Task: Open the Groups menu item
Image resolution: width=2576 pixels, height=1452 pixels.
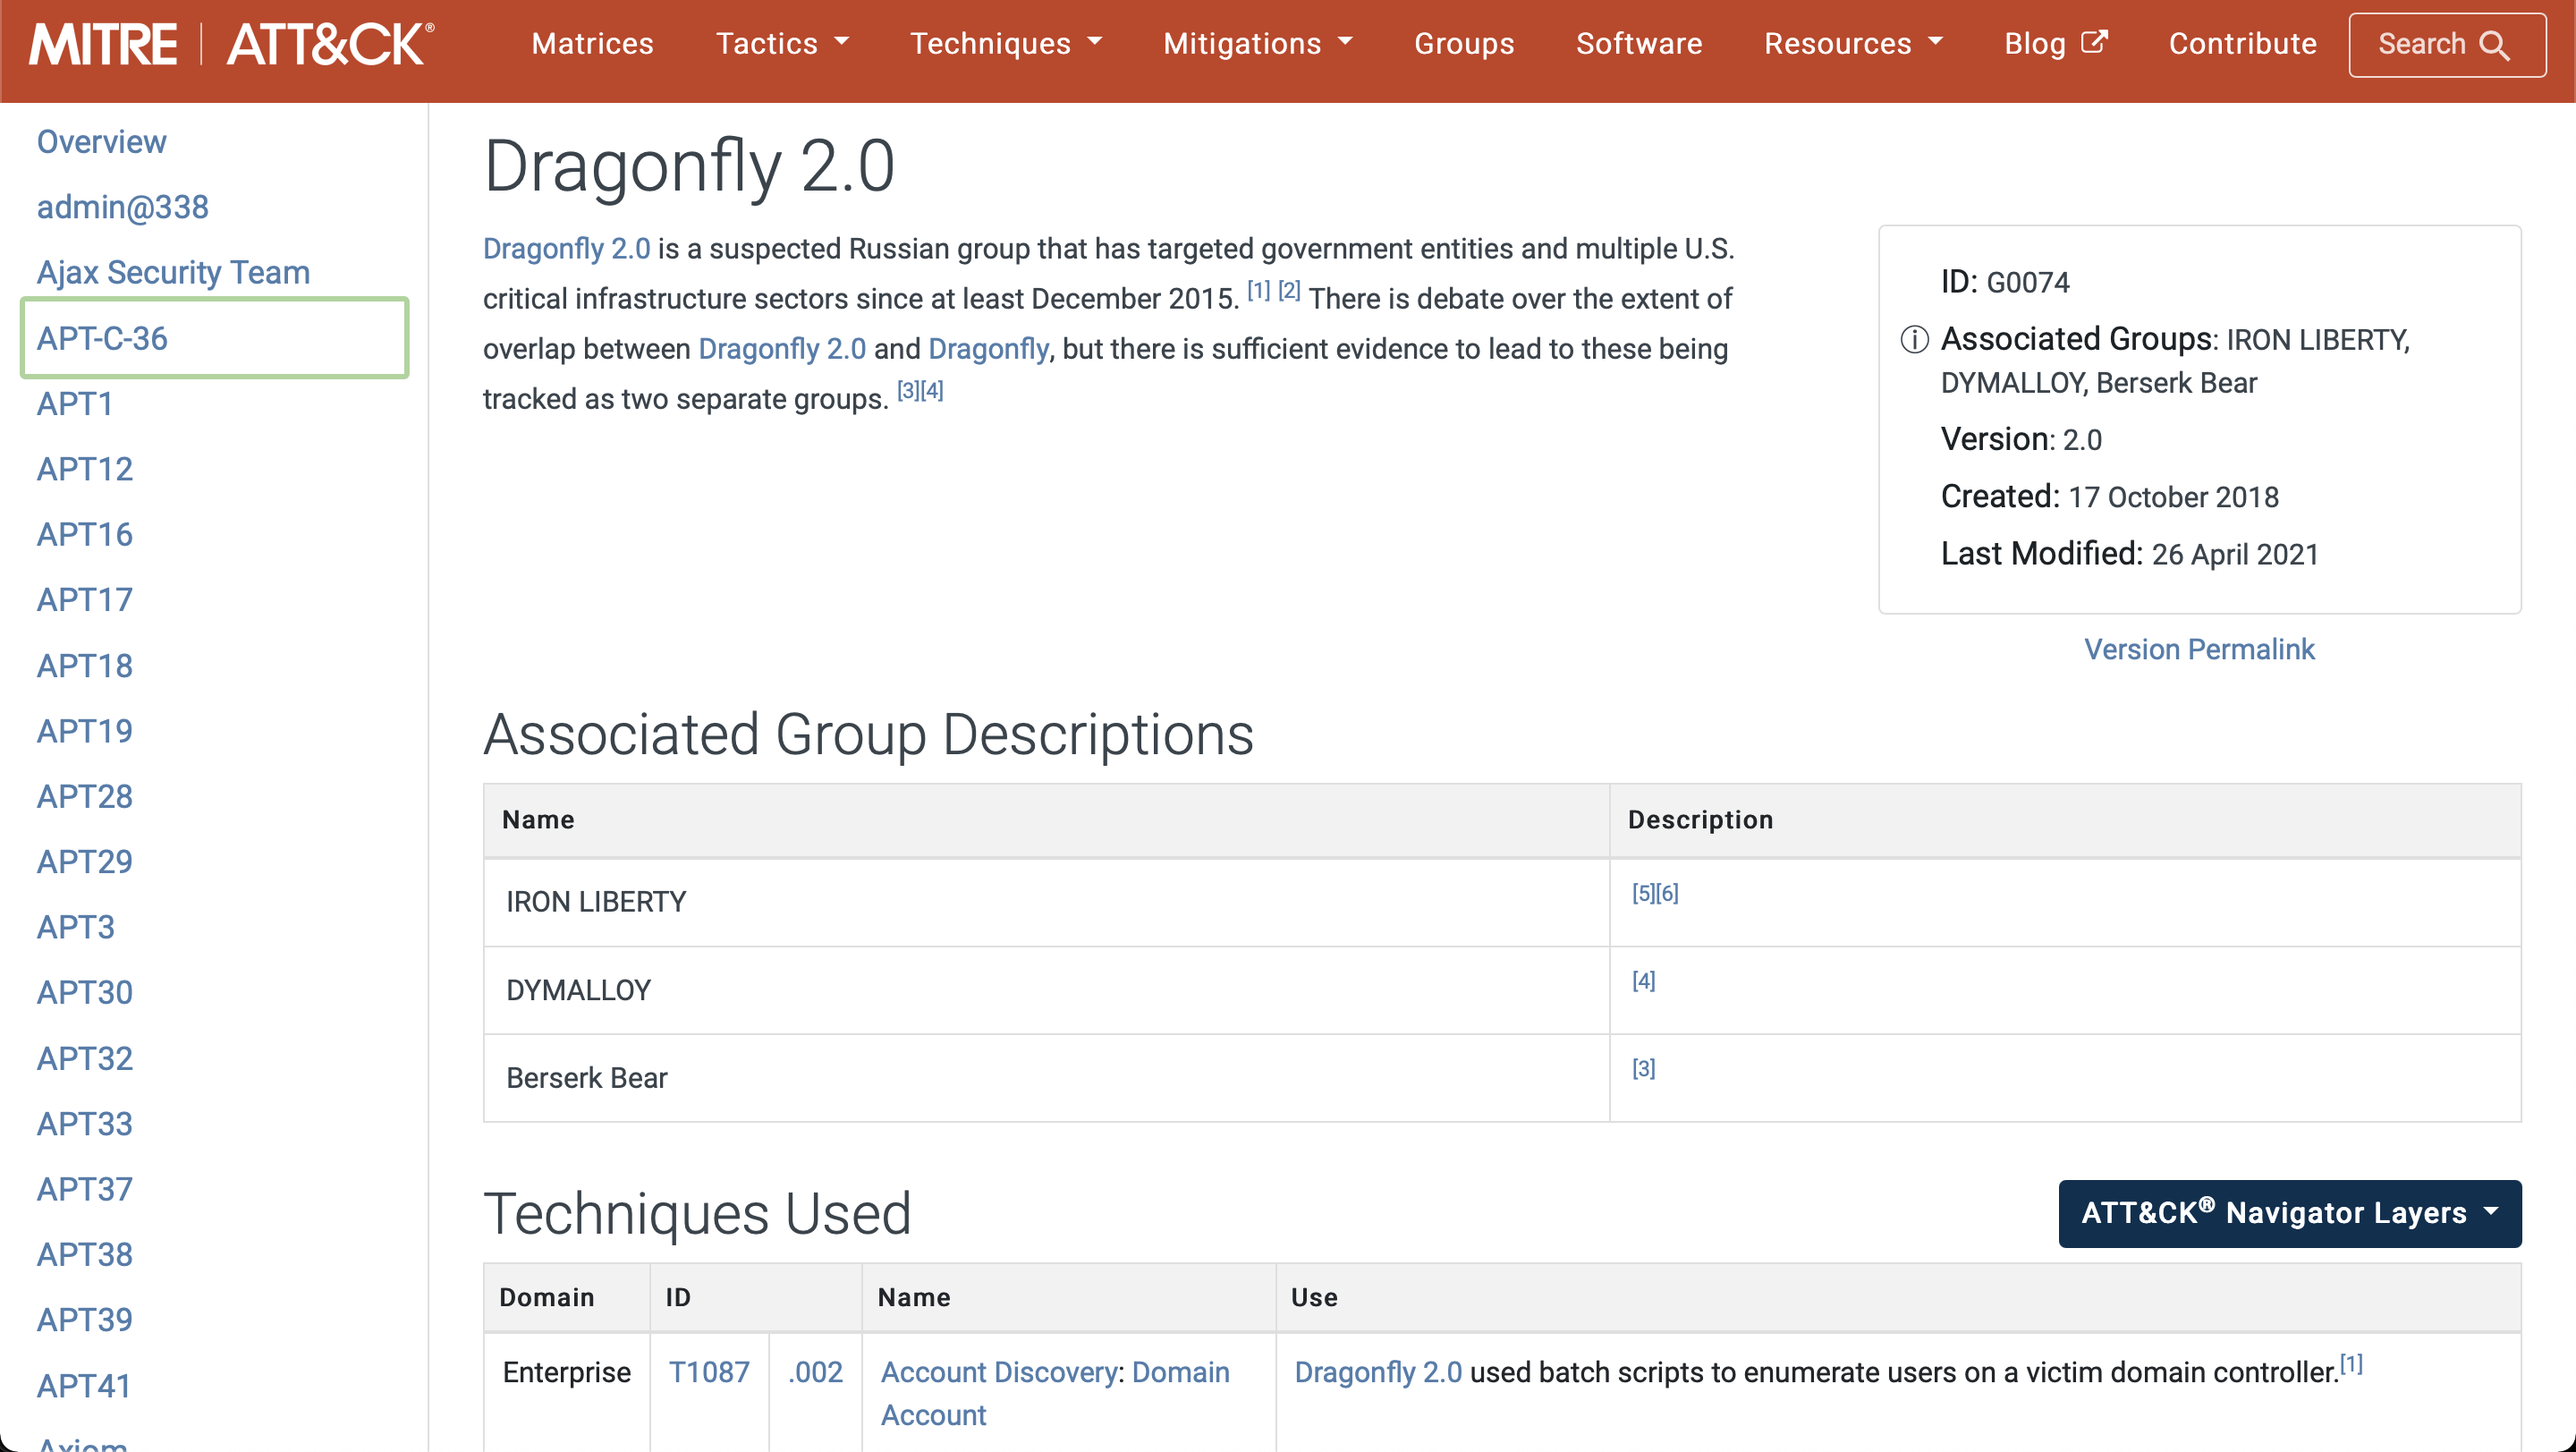Action: coord(1463,44)
